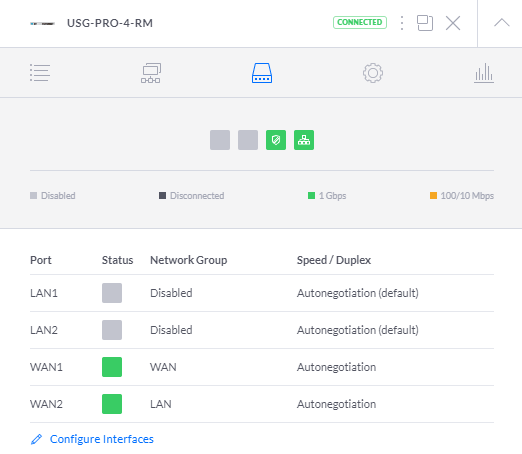Open the device Config gear tab
The width and height of the screenshot is (522, 454).
click(x=373, y=73)
